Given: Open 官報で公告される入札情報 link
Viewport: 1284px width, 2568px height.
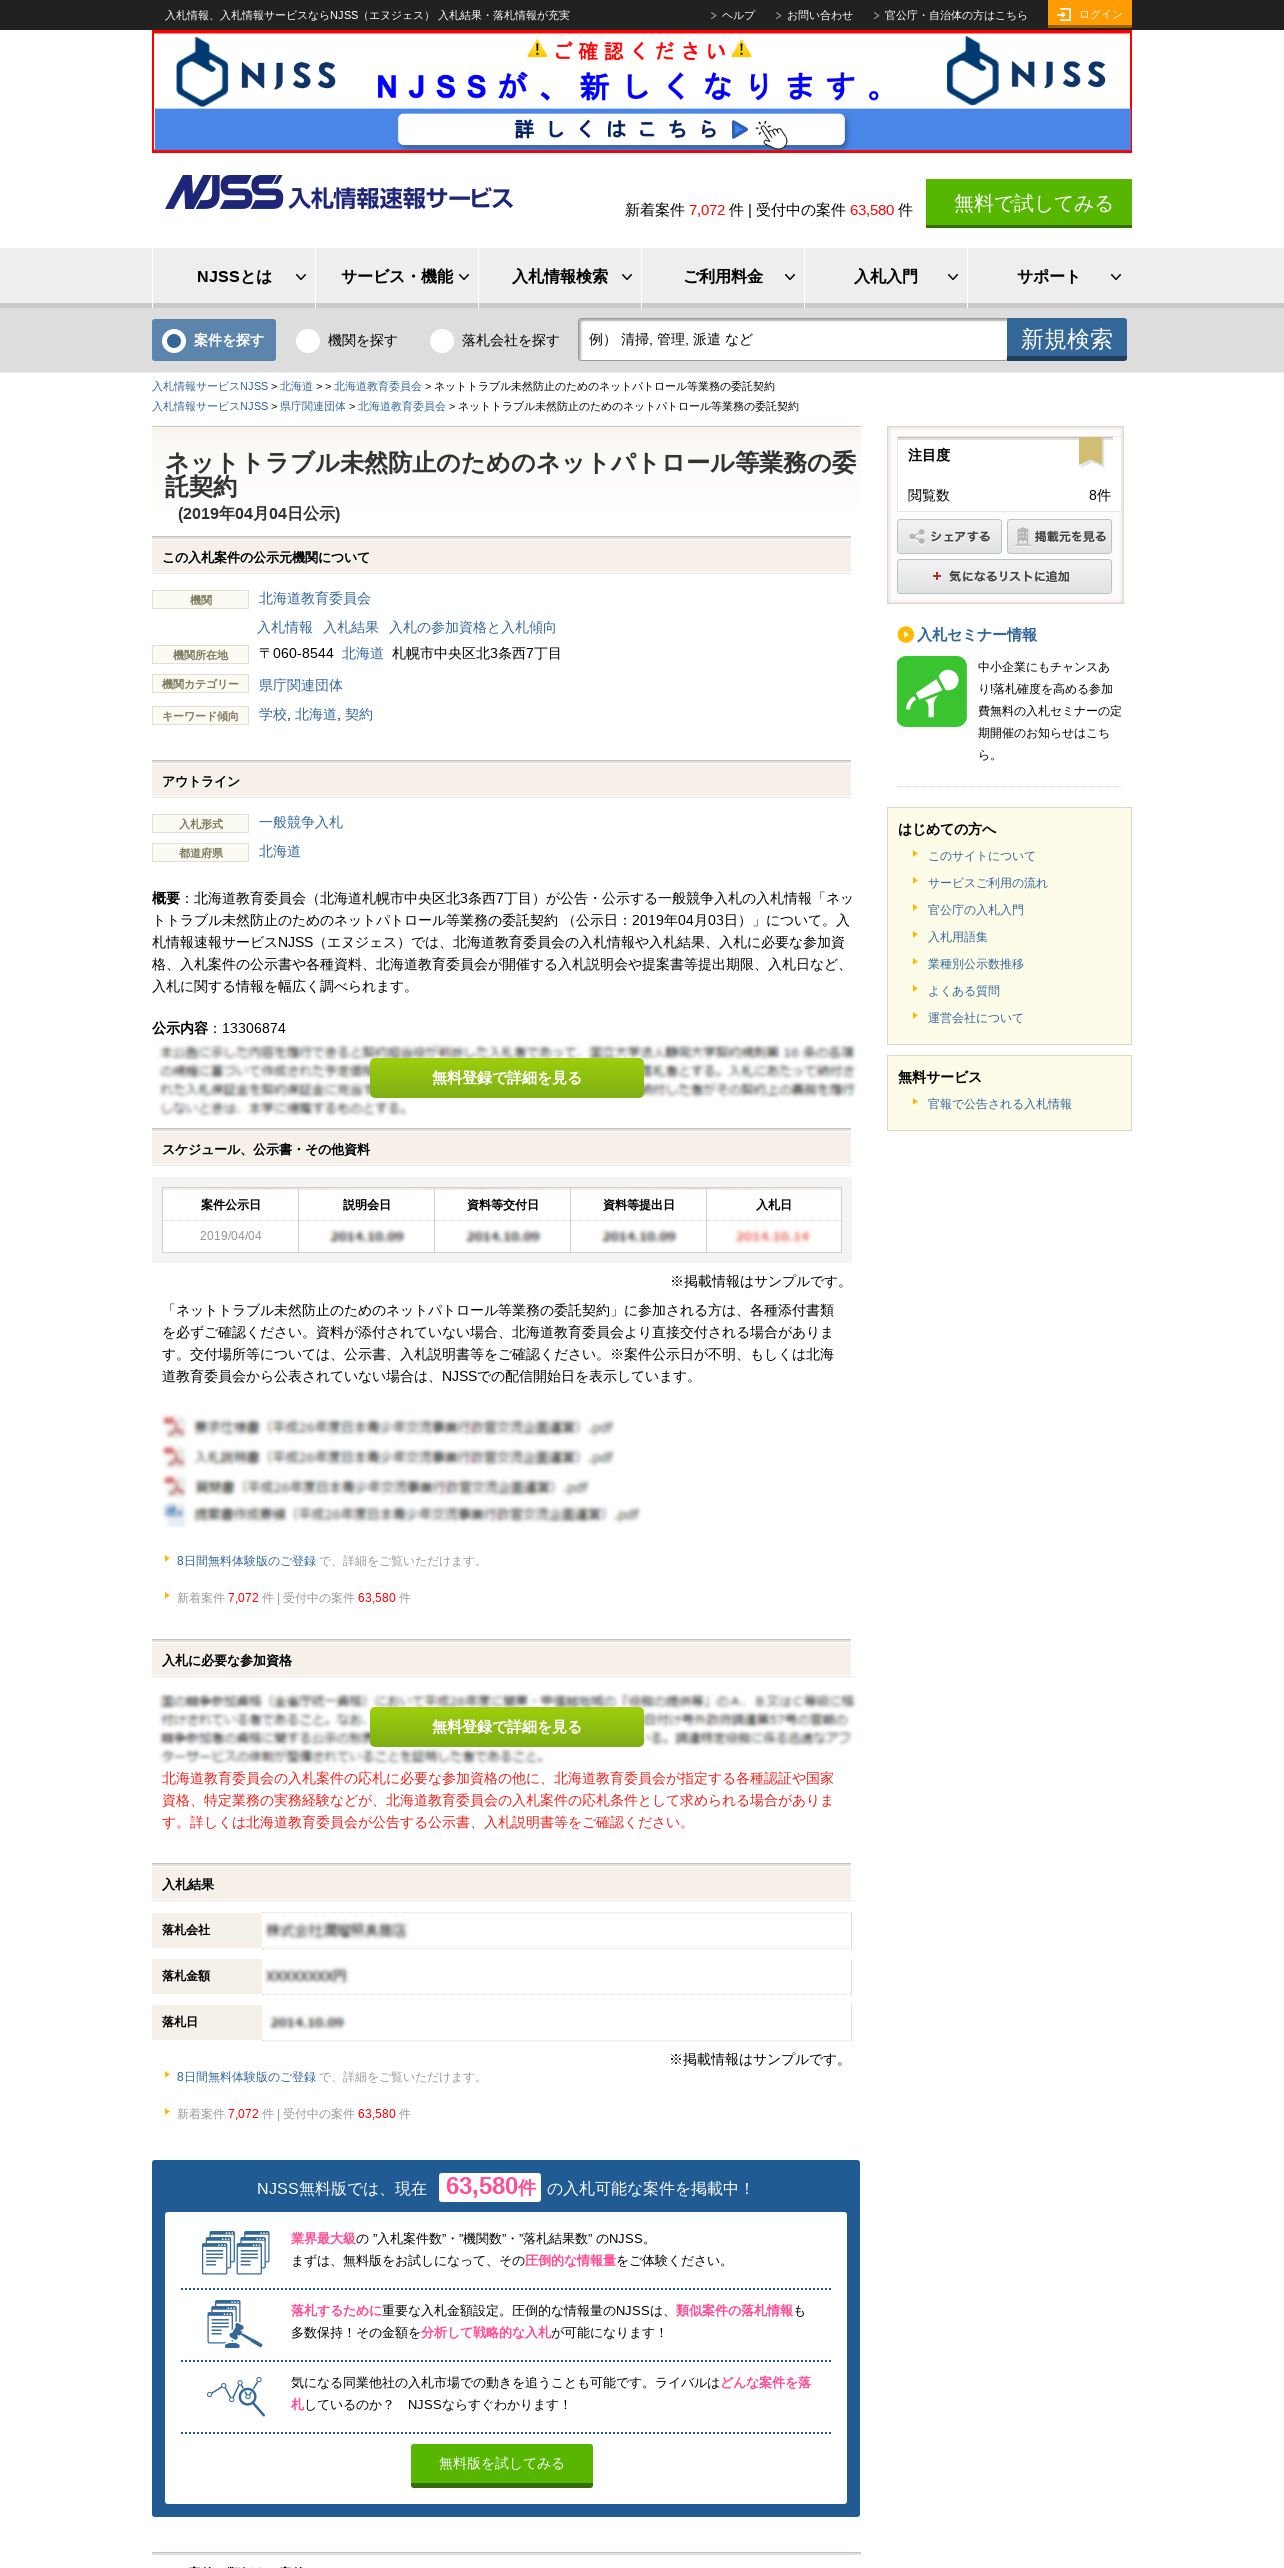Looking at the screenshot, I should (999, 1104).
